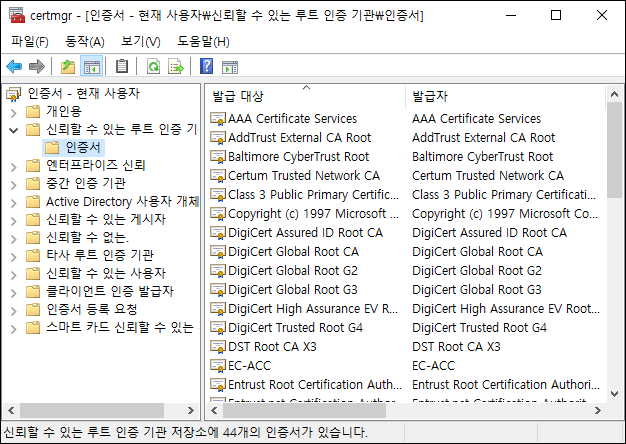Screen dimensions: 626x444
Task: Select 인증서 등록 요청 in the tree
Action: (x=91, y=309)
